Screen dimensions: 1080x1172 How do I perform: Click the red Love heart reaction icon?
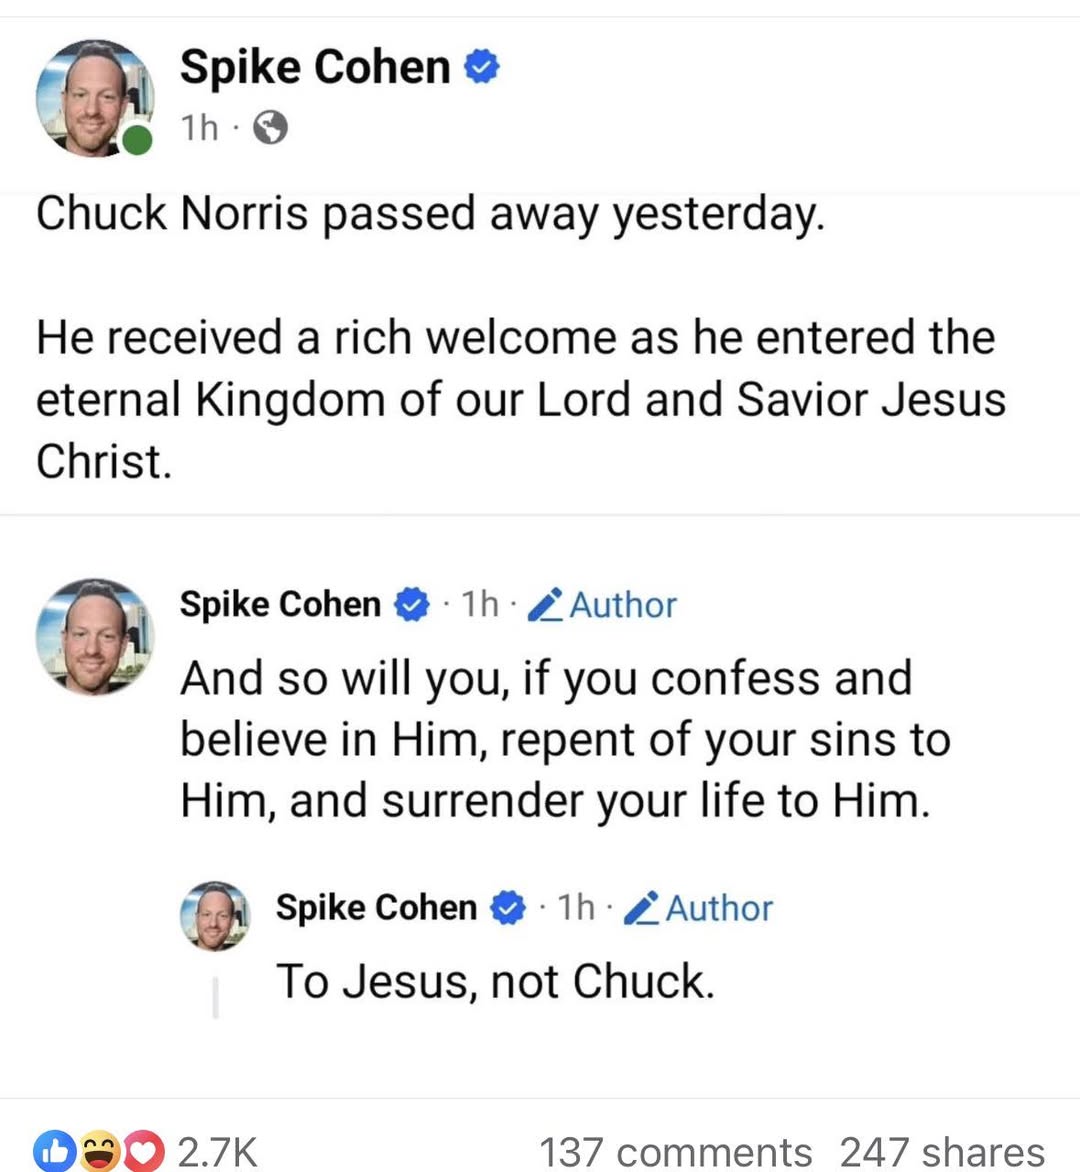tap(144, 1152)
